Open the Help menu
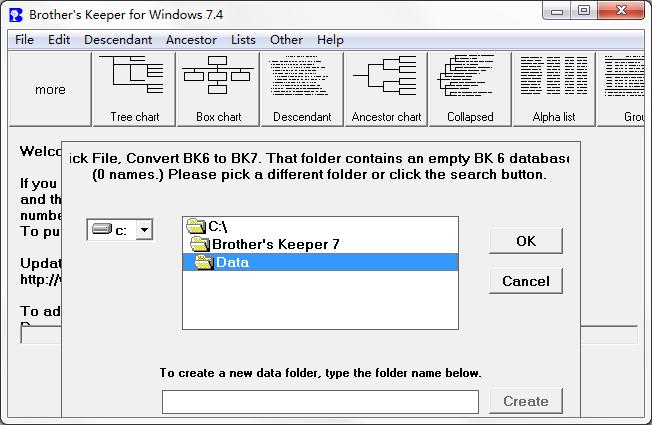This screenshot has width=652, height=425. click(x=330, y=40)
